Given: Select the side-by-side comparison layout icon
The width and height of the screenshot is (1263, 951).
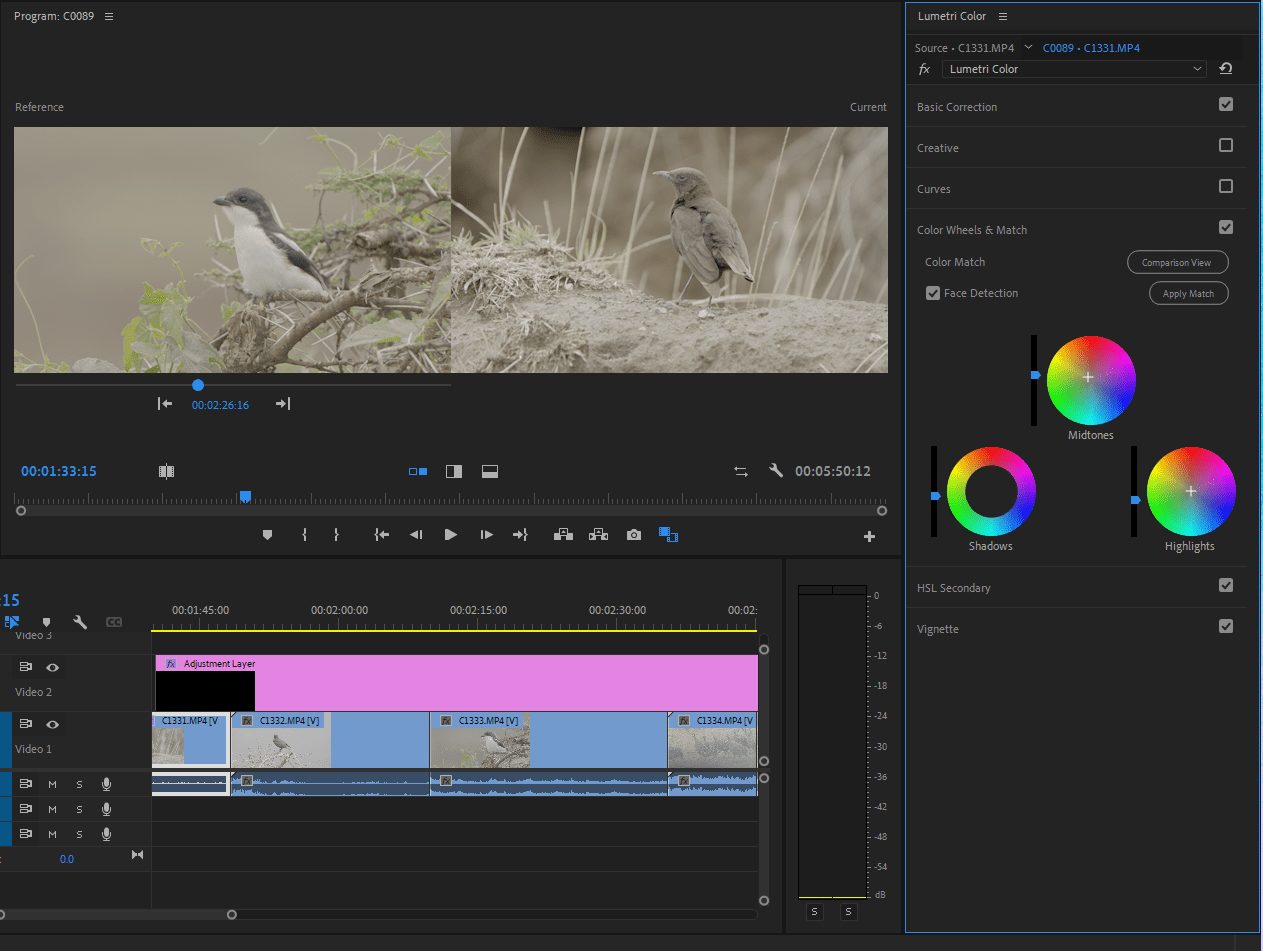Looking at the screenshot, I should click(418, 471).
